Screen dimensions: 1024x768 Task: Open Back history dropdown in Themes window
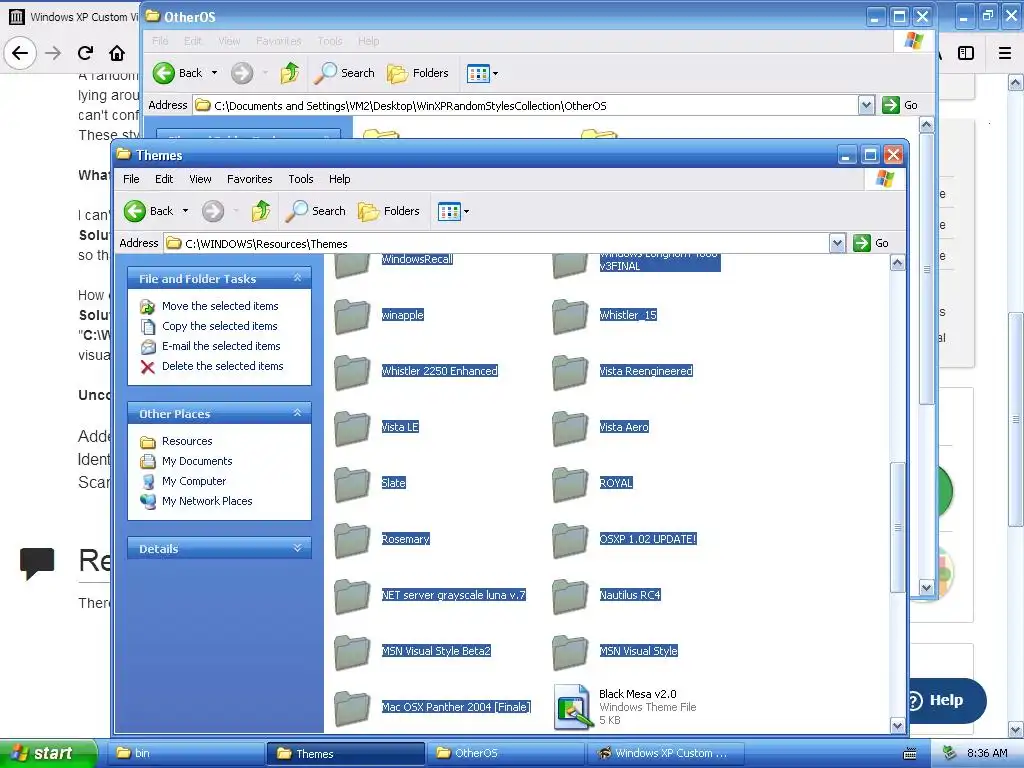coord(185,211)
